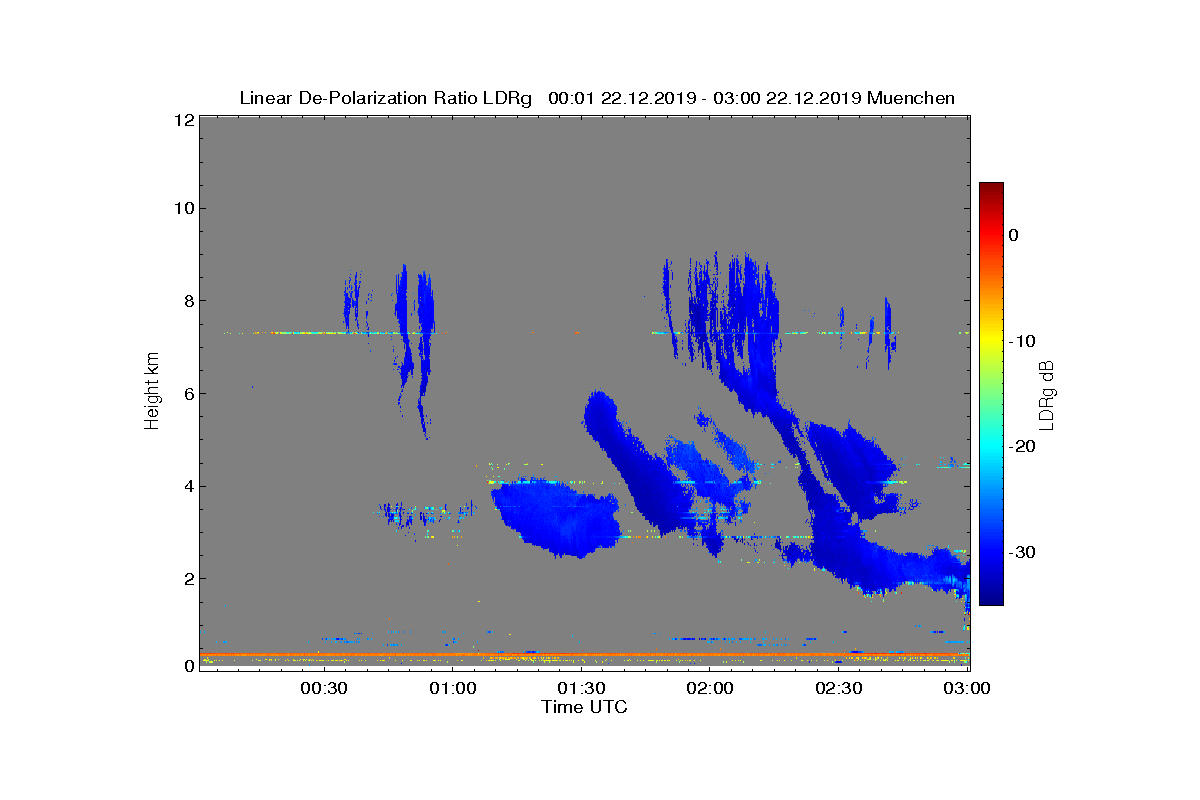Click the colorbar tick label -30
This screenshot has height=800, width=1200.
(1021, 552)
